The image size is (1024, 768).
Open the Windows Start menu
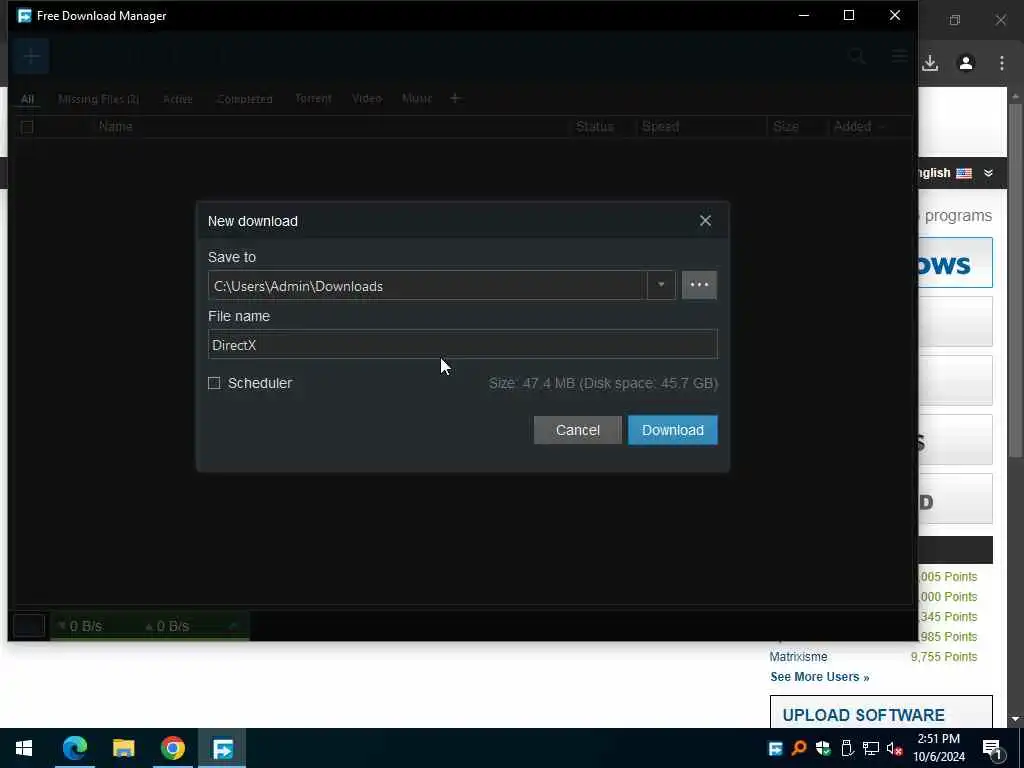pyautogui.click(x=24, y=748)
